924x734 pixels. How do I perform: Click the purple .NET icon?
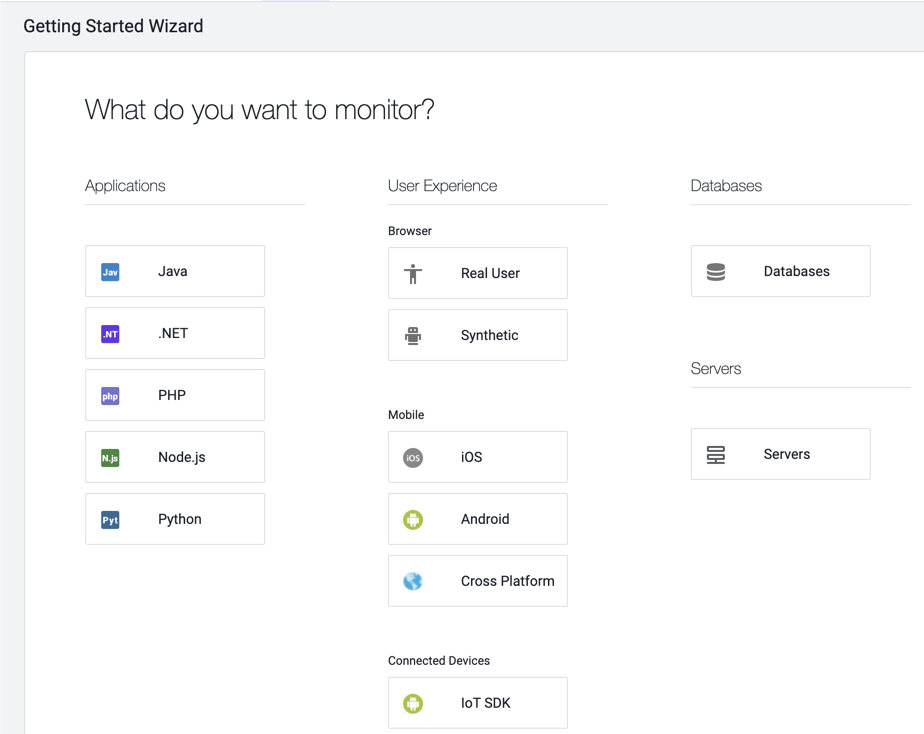pyautogui.click(x=110, y=334)
